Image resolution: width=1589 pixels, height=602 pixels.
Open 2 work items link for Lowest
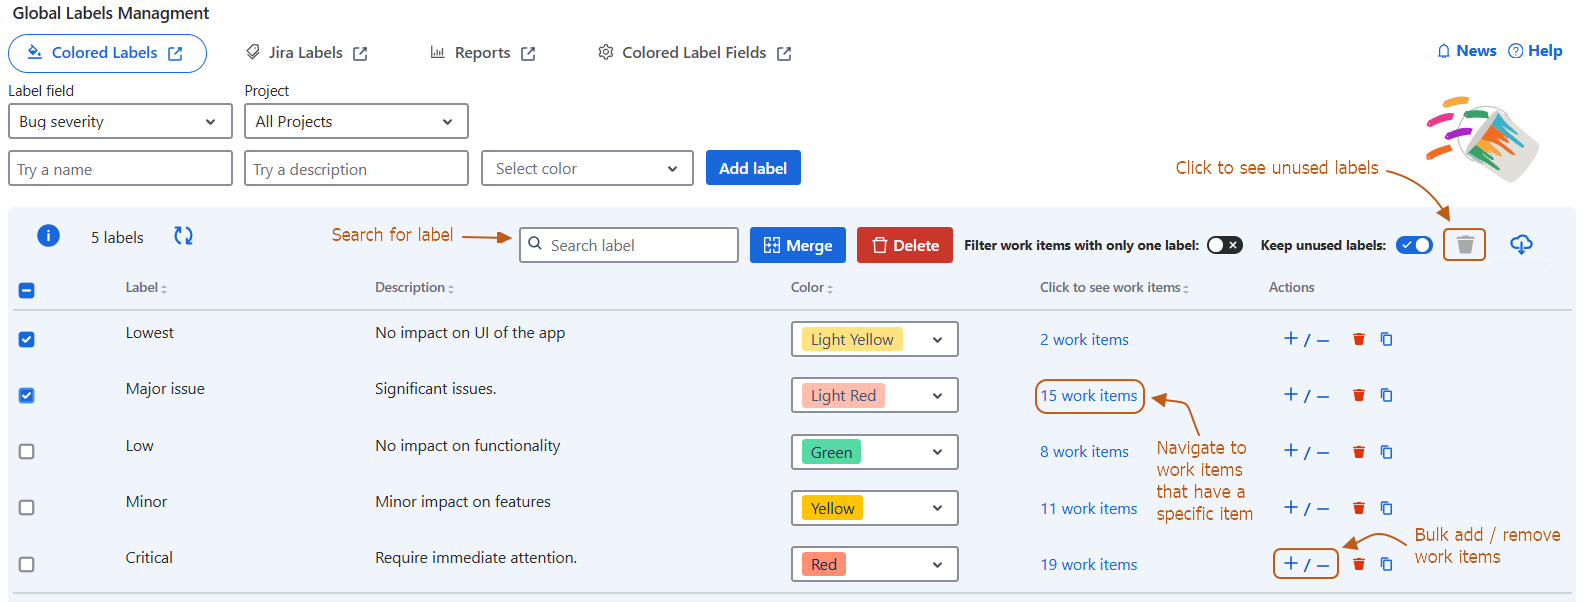pyautogui.click(x=1084, y=340)
